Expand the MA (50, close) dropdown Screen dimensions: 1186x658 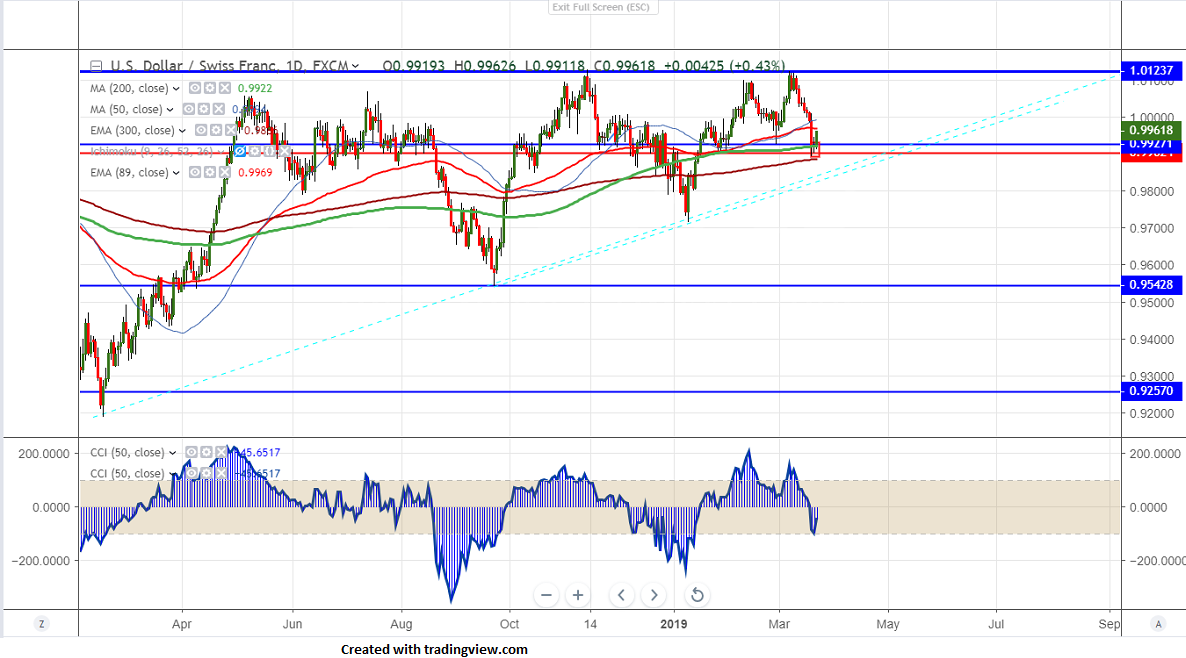pos(170,110)
